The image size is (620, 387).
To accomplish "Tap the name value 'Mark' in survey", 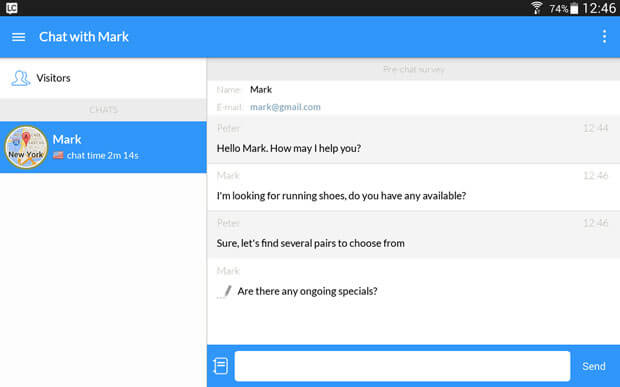I will (x=261, y=90).
